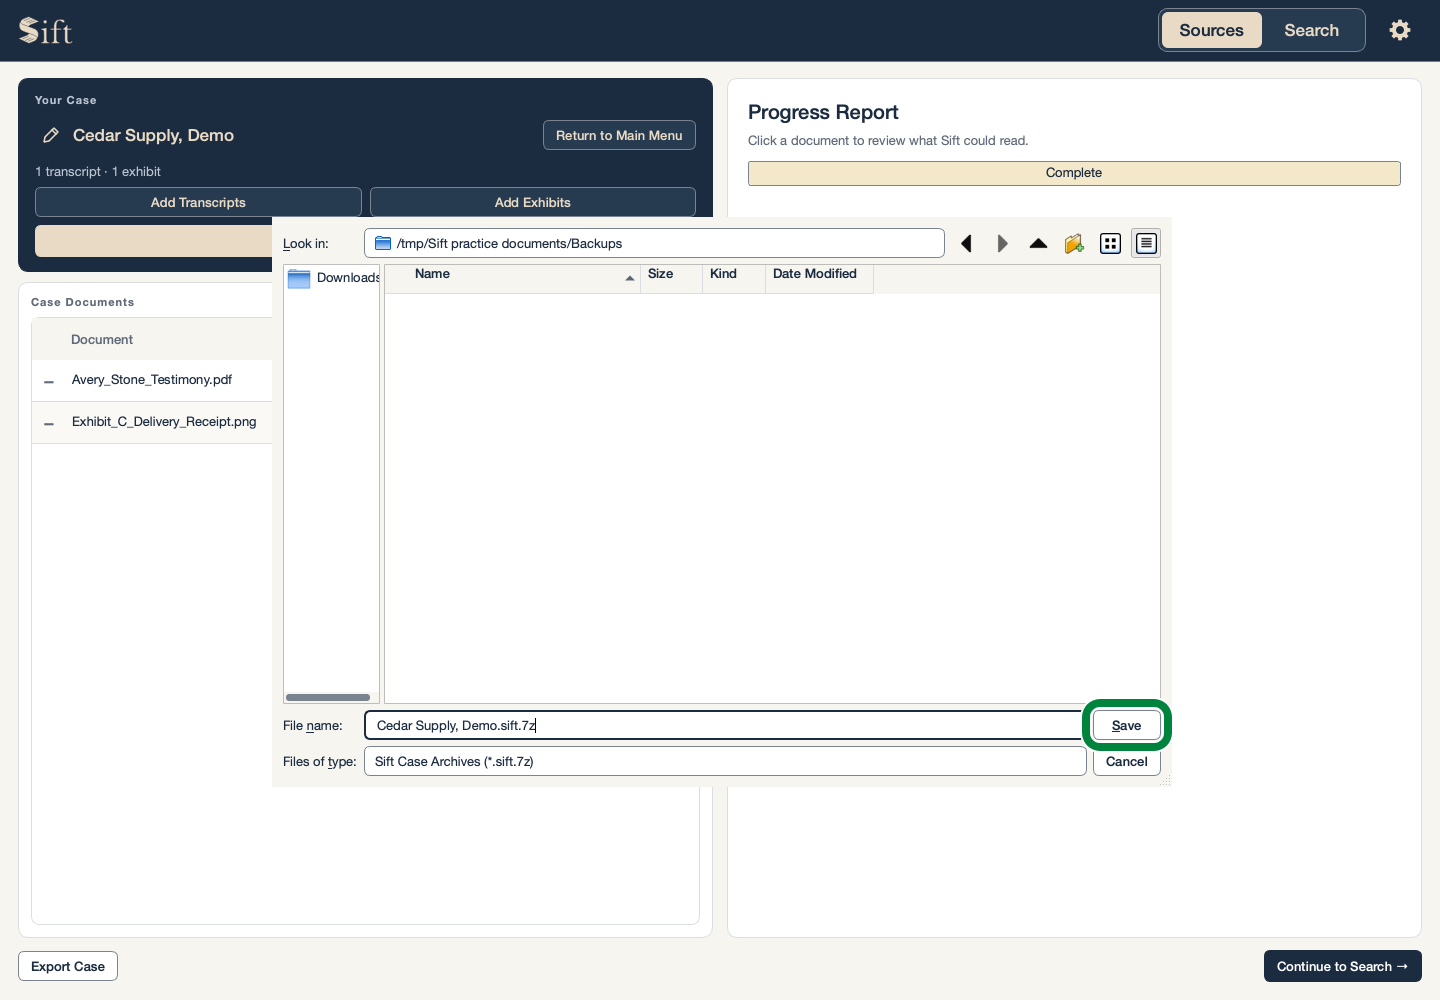Switch file dialog to icon view
The height and width of the screenshot is (1000, 1440).
pos(1110,244)
